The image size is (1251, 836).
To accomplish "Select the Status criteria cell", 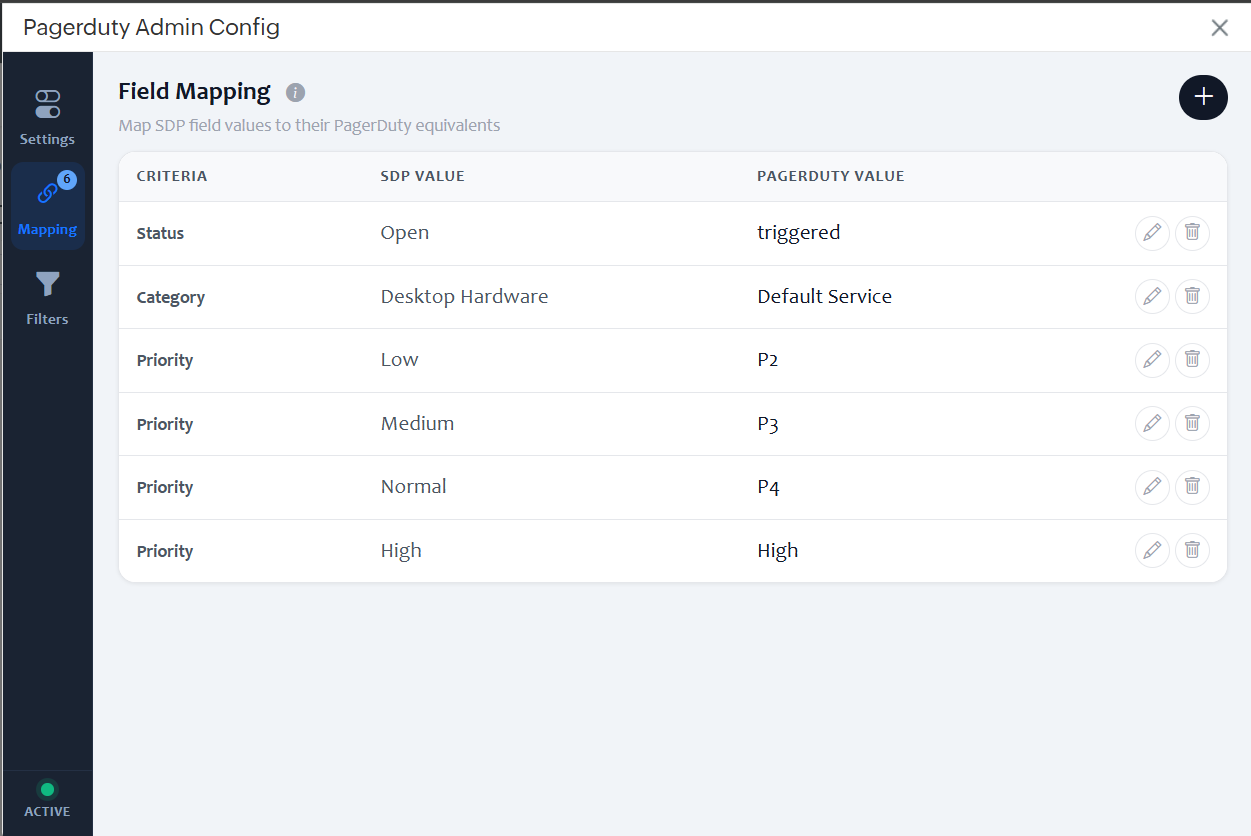I will 161,233.
